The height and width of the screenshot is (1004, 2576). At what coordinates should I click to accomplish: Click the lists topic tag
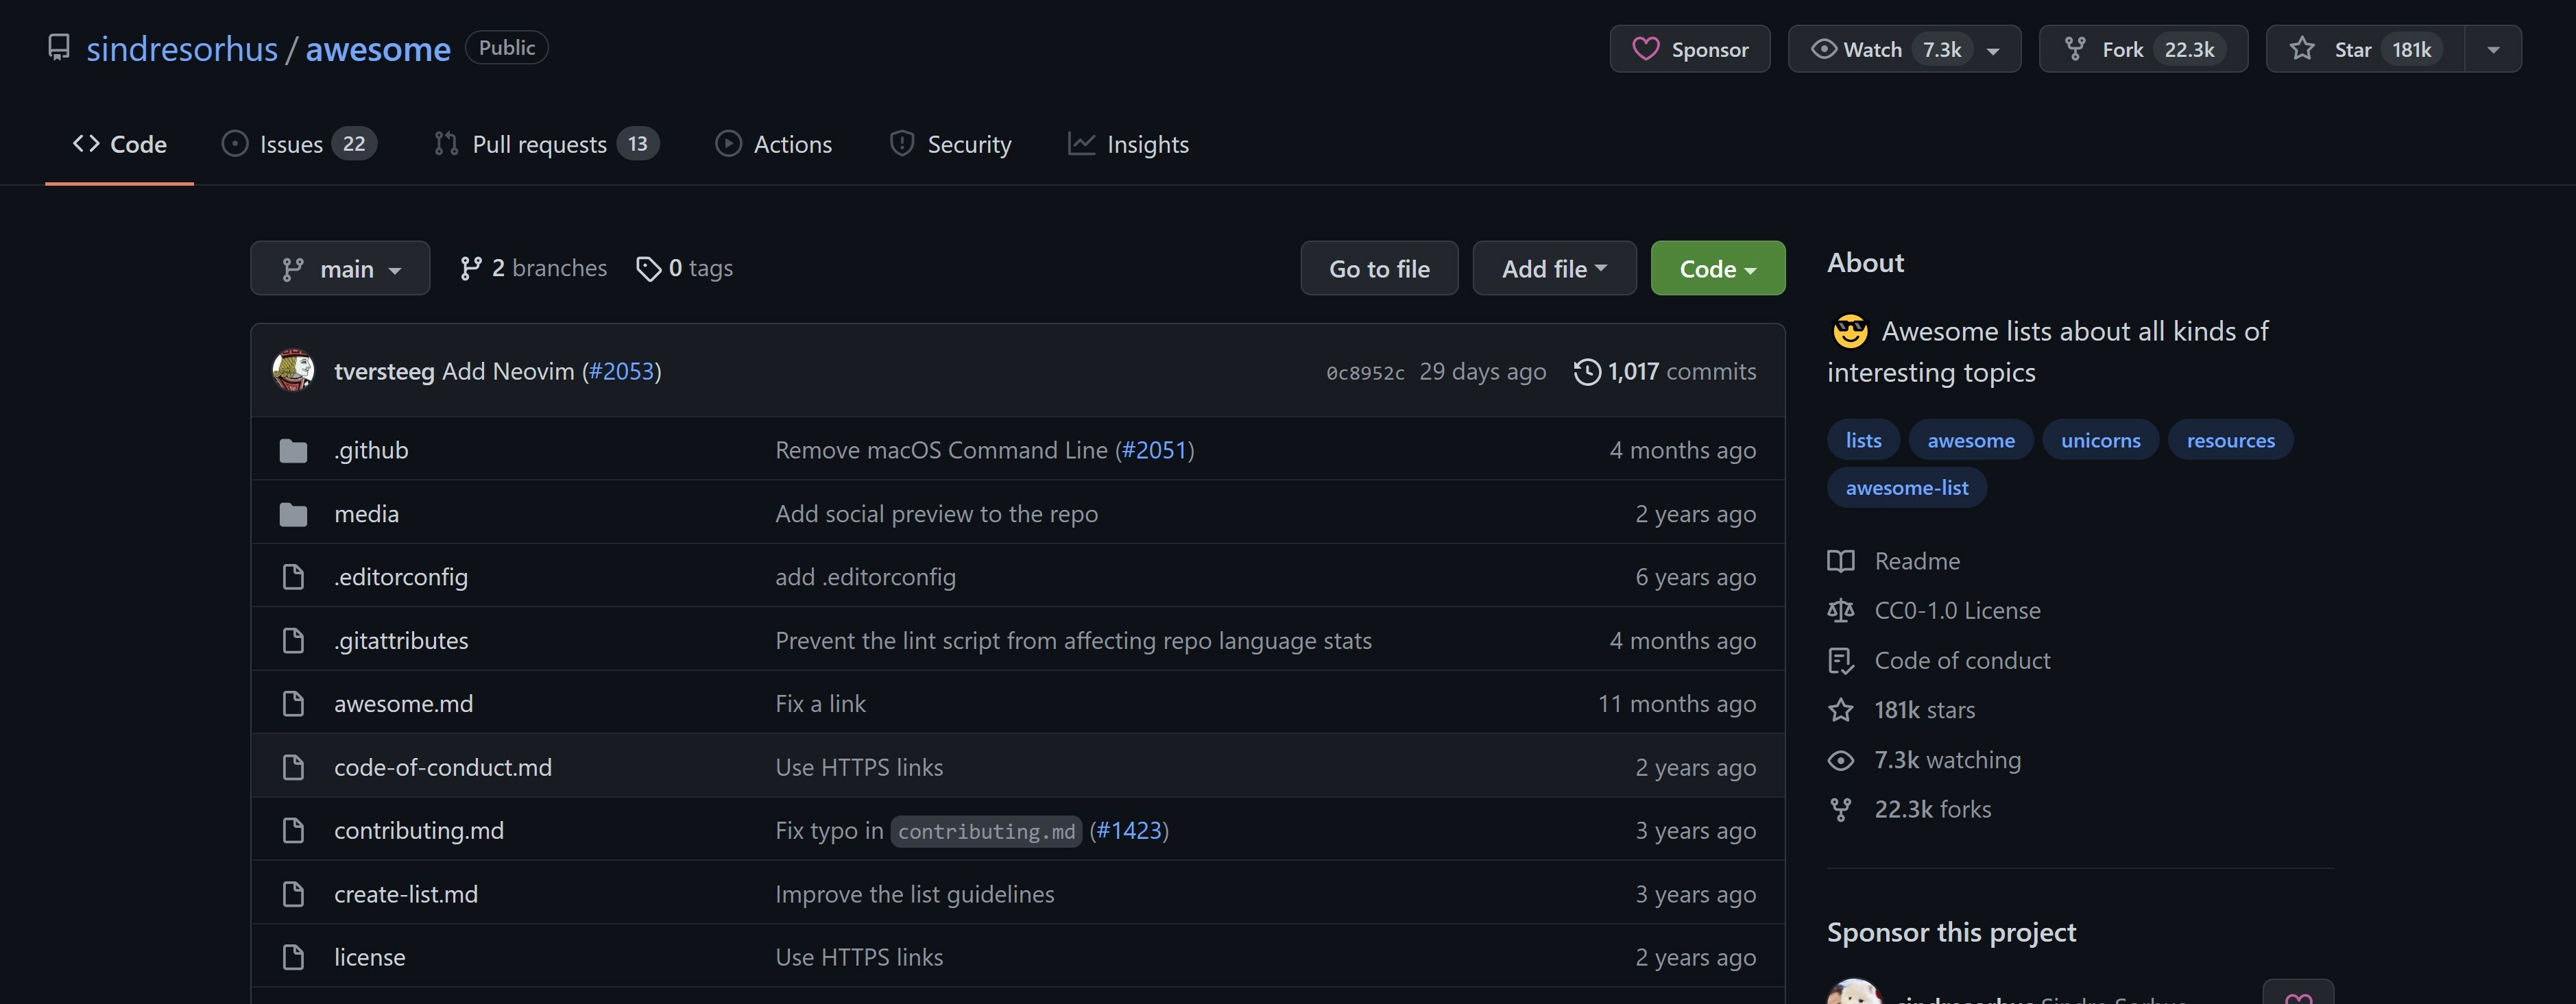(x=1863, y=440)
